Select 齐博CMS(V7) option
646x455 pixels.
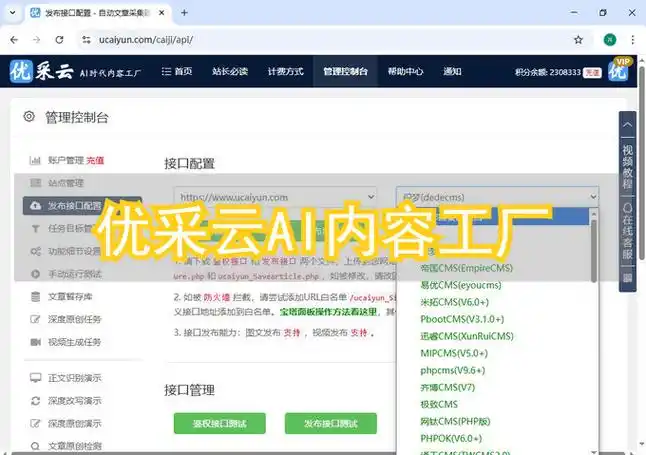pos(447,387)
